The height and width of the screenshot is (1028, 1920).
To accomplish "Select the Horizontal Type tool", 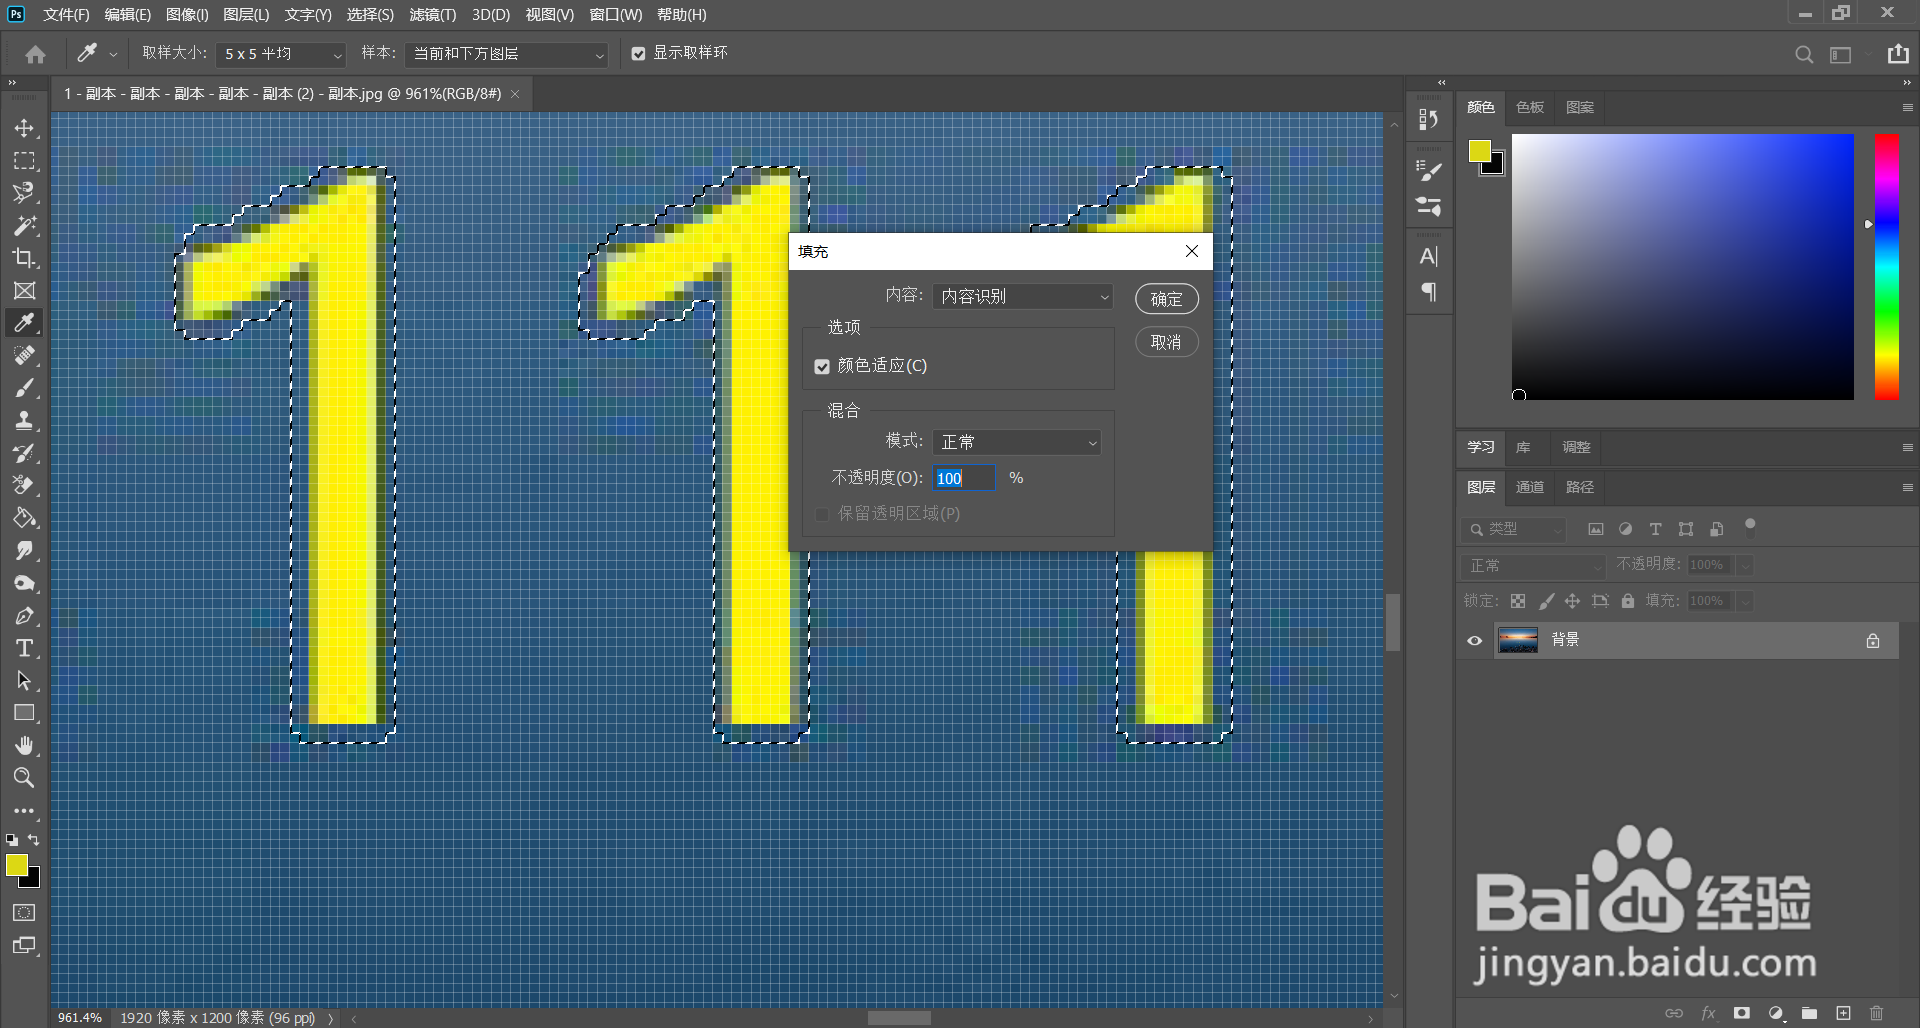I will tap(24, 648).
